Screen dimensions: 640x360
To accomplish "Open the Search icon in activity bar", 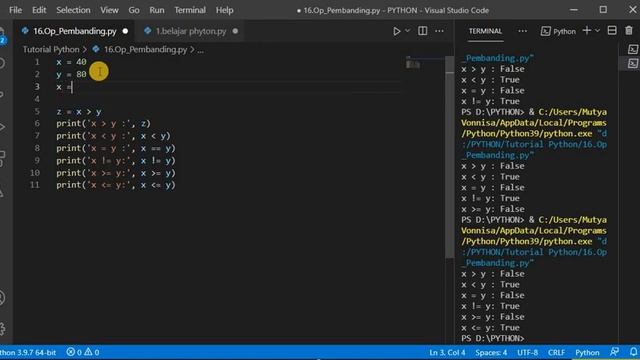I will (x=2, y=63).
